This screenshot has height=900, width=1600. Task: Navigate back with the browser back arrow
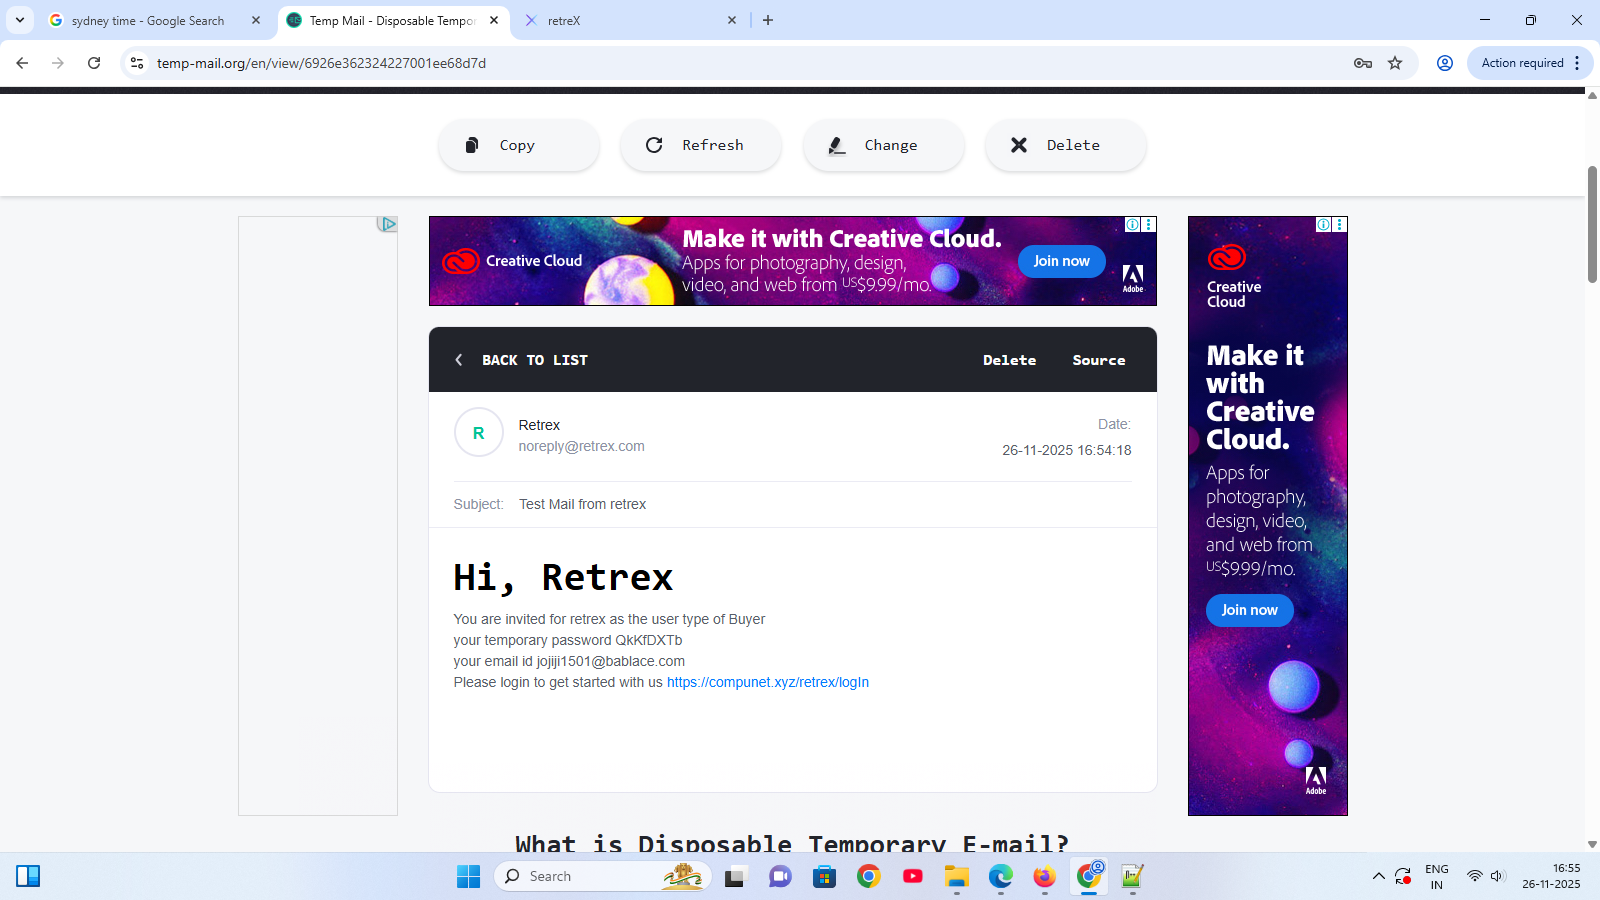tap(22, 63)
